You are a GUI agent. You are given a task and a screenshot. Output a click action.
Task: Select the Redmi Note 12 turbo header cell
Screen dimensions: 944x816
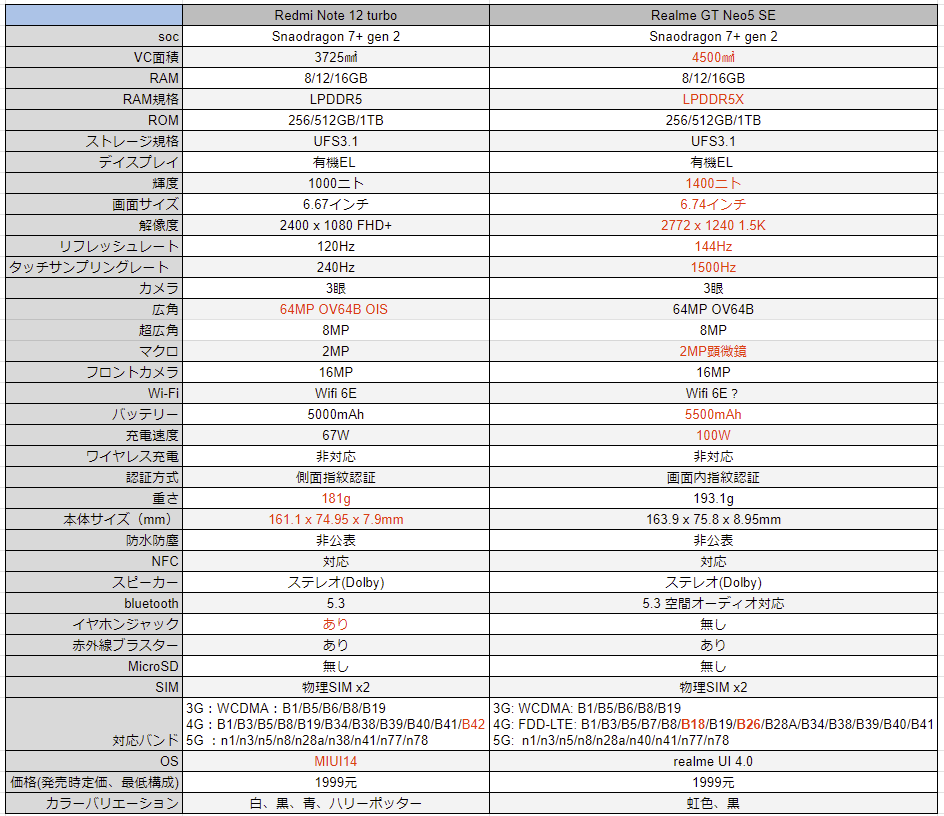tap(336, 15)
